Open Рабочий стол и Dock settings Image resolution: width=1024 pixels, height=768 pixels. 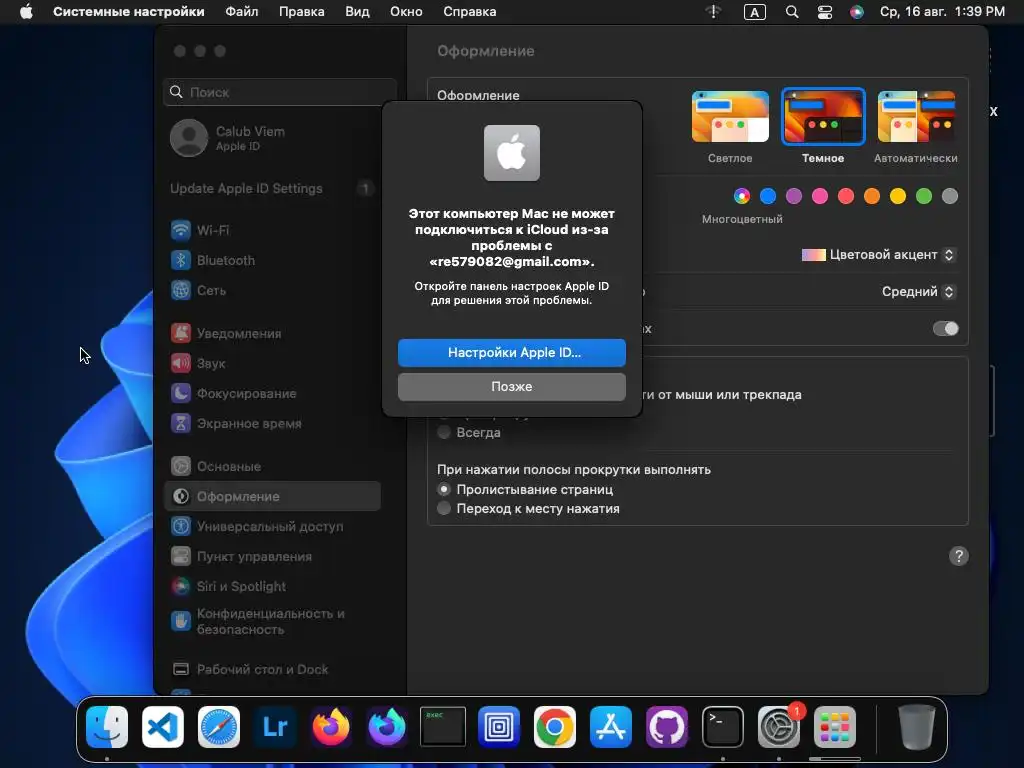coord(272,669)
